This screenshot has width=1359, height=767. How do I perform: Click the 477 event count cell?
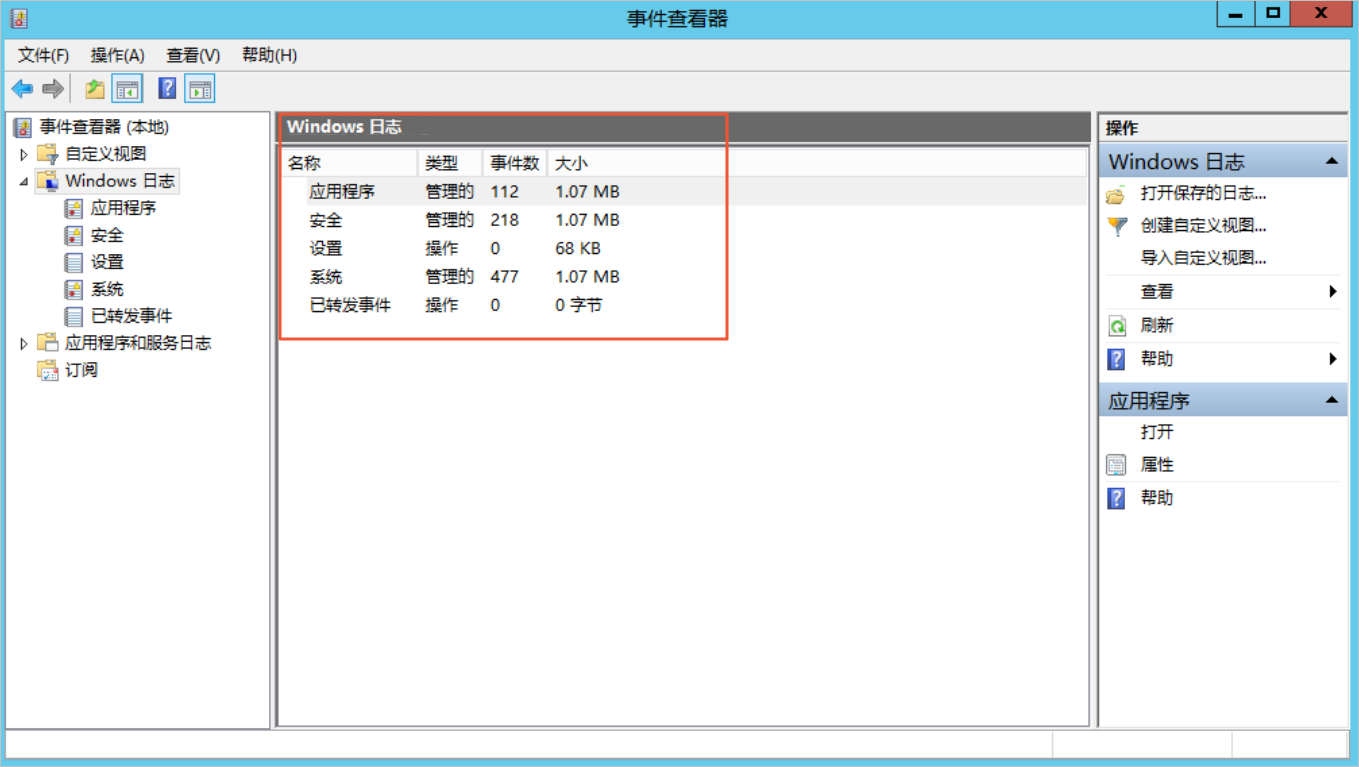[505, 277]
